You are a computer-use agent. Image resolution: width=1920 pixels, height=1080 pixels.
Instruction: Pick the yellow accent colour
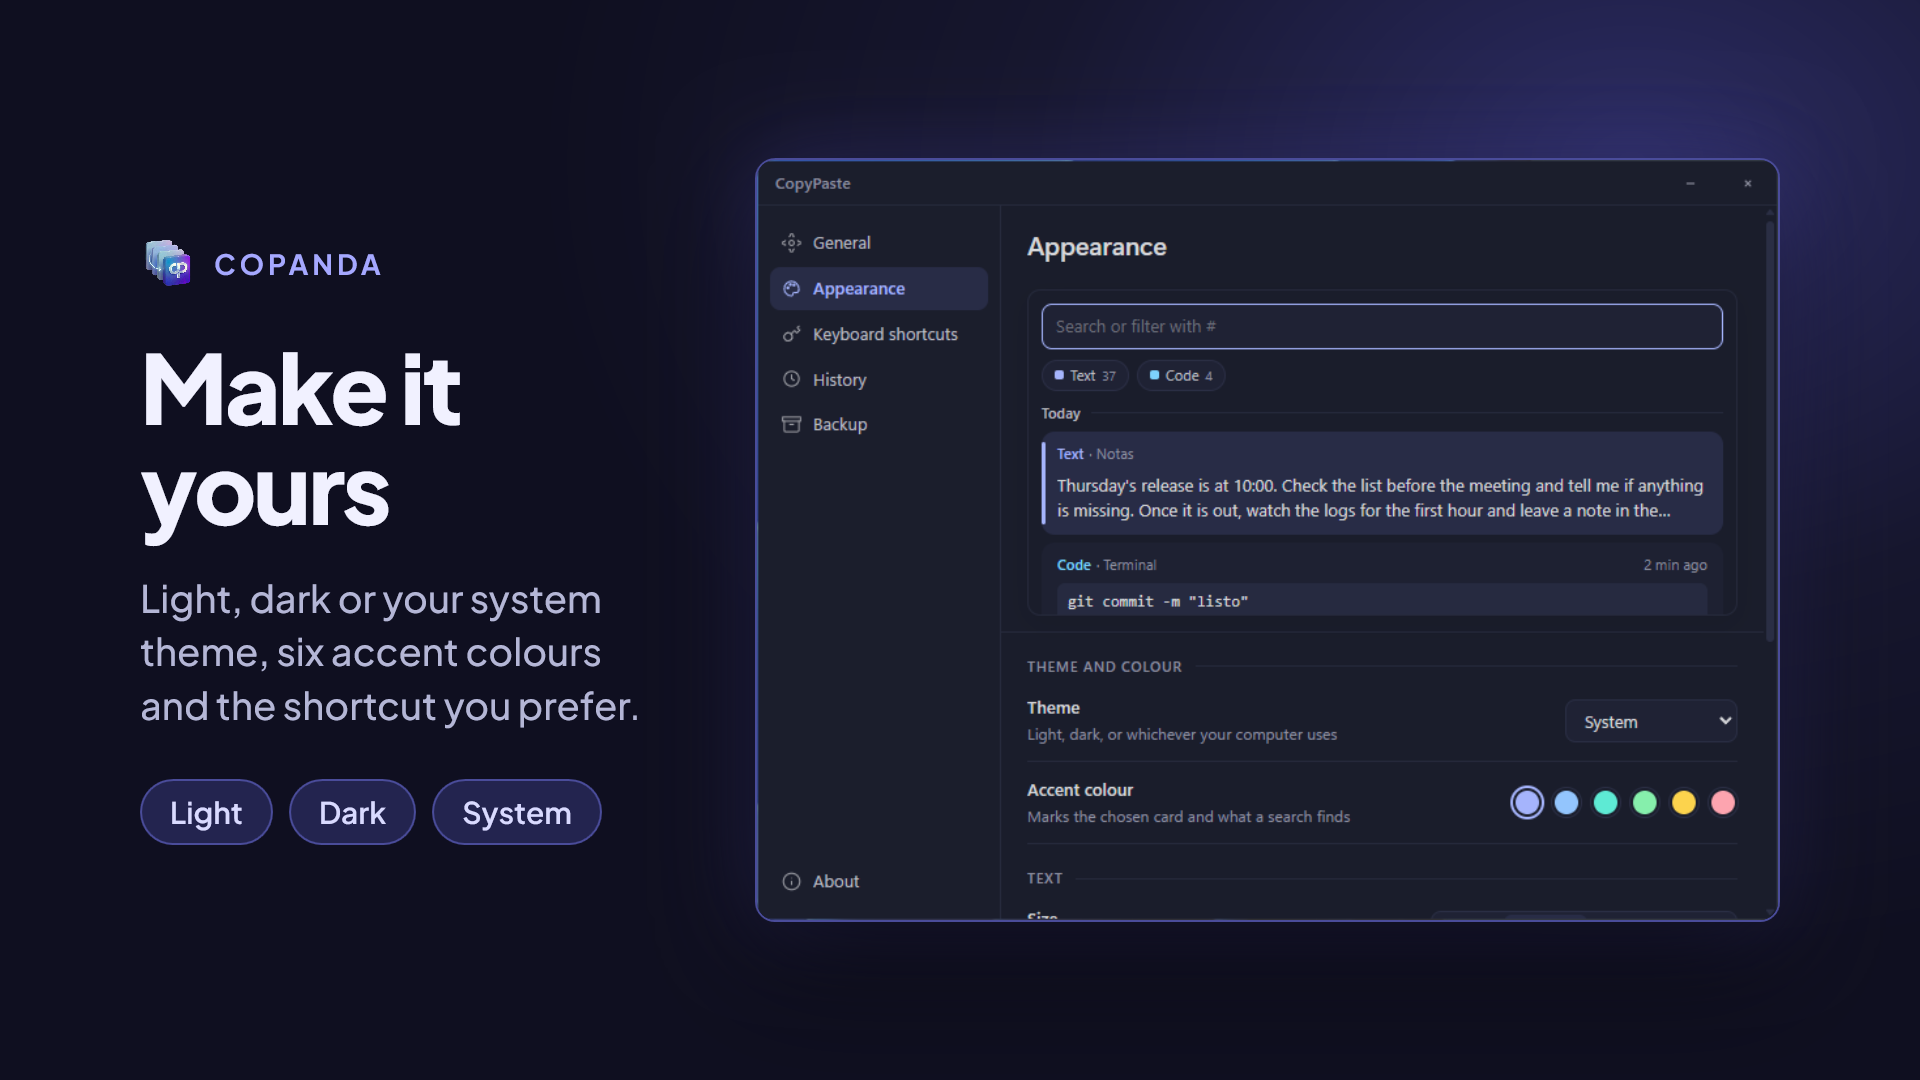pos(1684,802)
